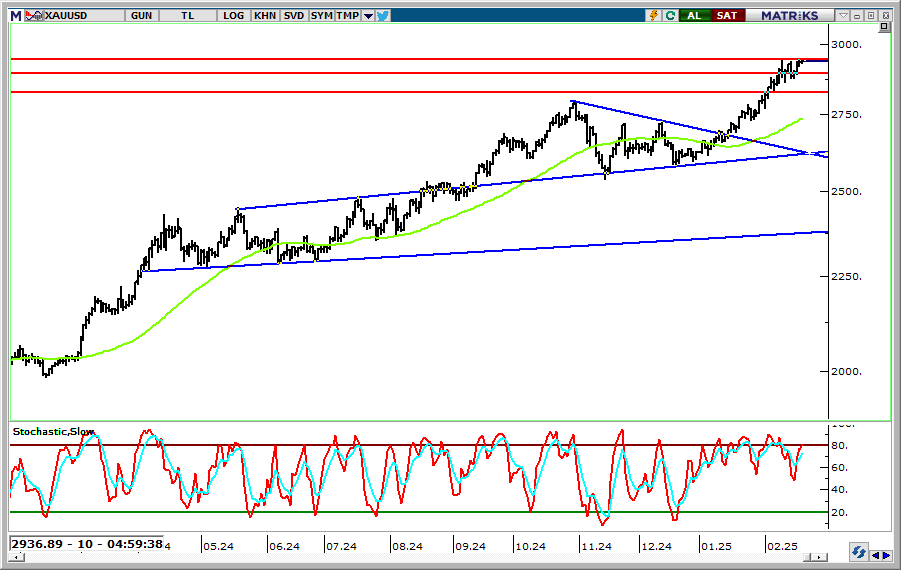Expand the triangle menu beside MATRIKS
Image resolution: width=901 pixels, height=570 pixels.
(845, 15)
